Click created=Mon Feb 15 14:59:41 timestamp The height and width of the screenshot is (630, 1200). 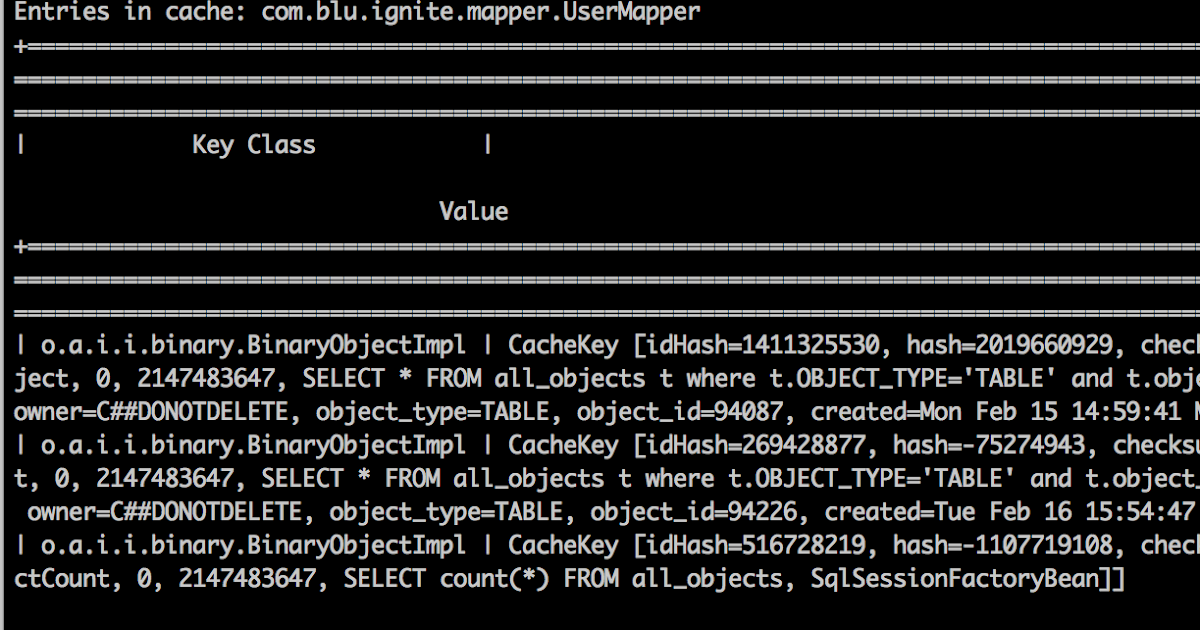click(x=1000, y=412)
